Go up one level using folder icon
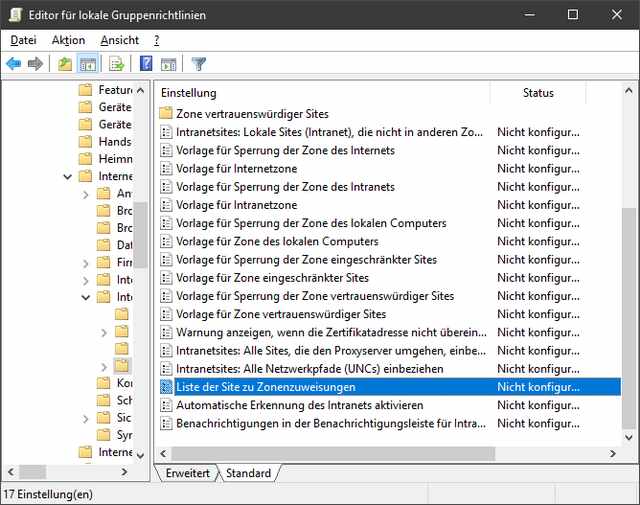Viewport: 640px width, 505px height. [65, 64]
